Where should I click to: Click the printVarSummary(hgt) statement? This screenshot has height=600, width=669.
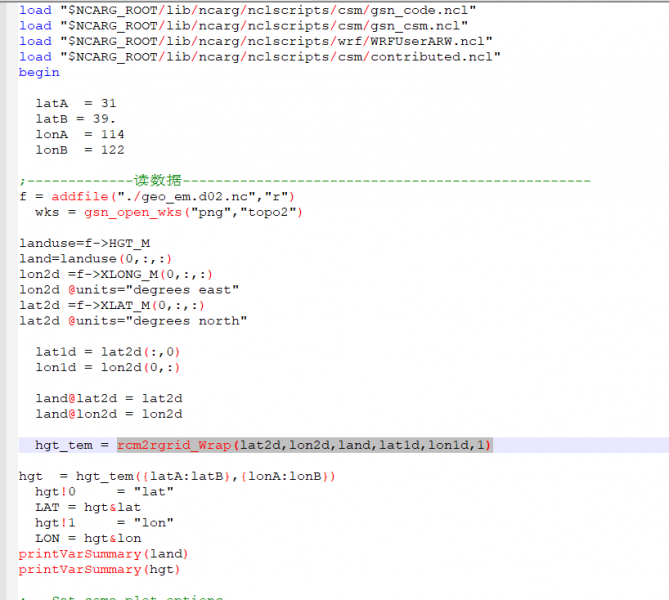pyautogui.click(x=99, y=569)
